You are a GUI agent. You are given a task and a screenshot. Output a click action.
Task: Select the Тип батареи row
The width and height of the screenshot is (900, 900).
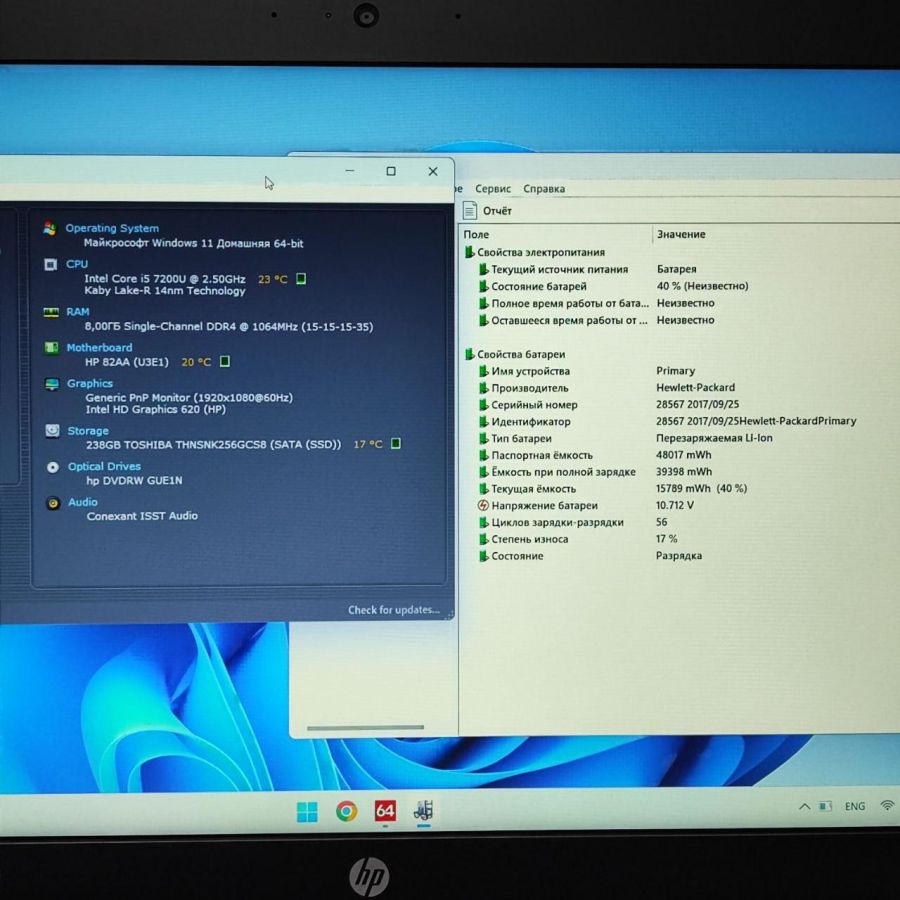coord(626,439)
